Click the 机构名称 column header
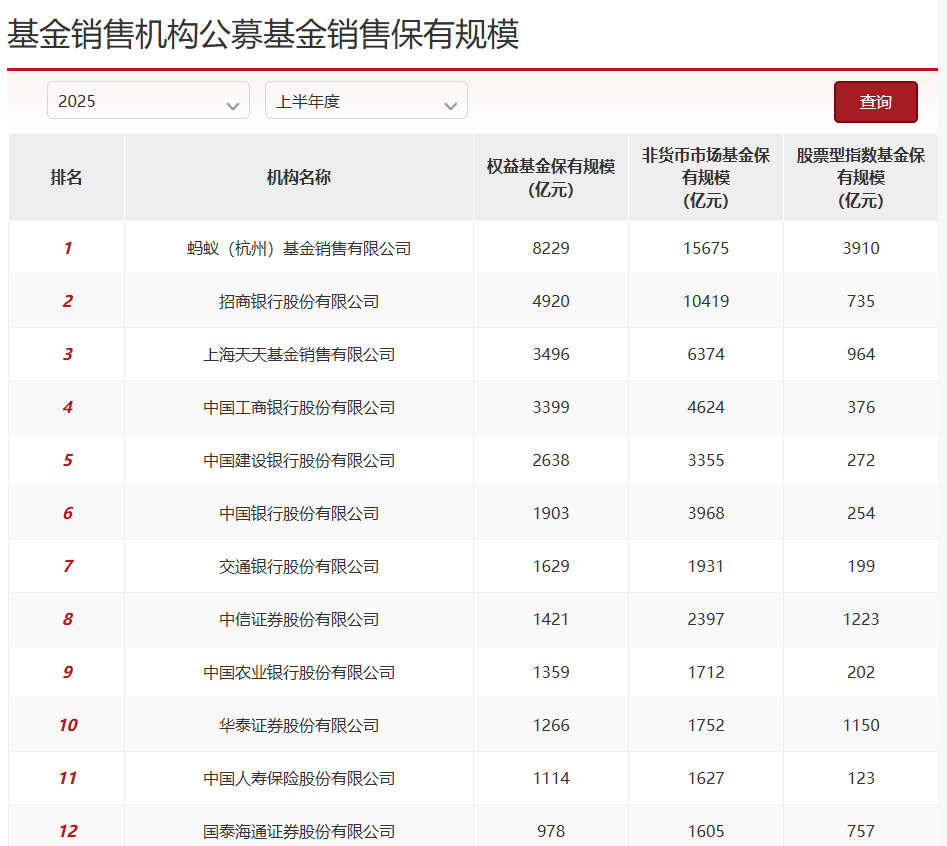Viewport: 947px width, 846px height. (x=298, y=178)
